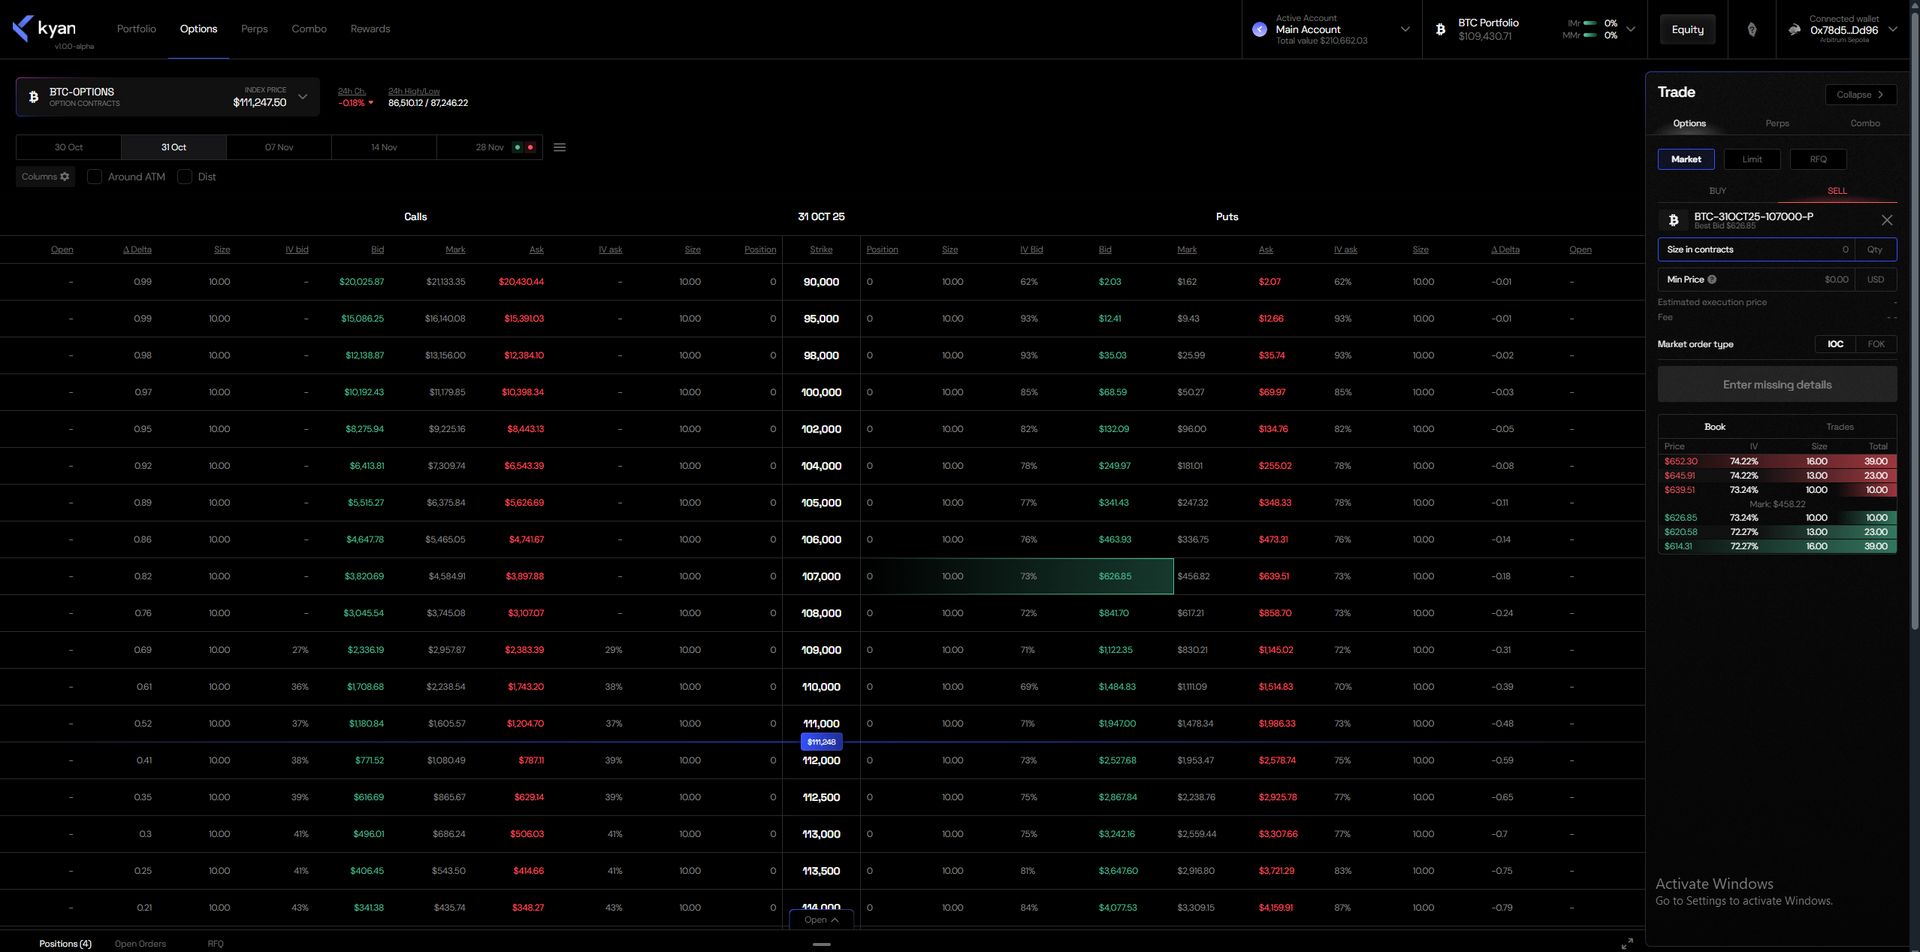
Task: Click the Bitcoin icon beside BTC-31OCT25-107000-P
Action: coord(1673,220)
